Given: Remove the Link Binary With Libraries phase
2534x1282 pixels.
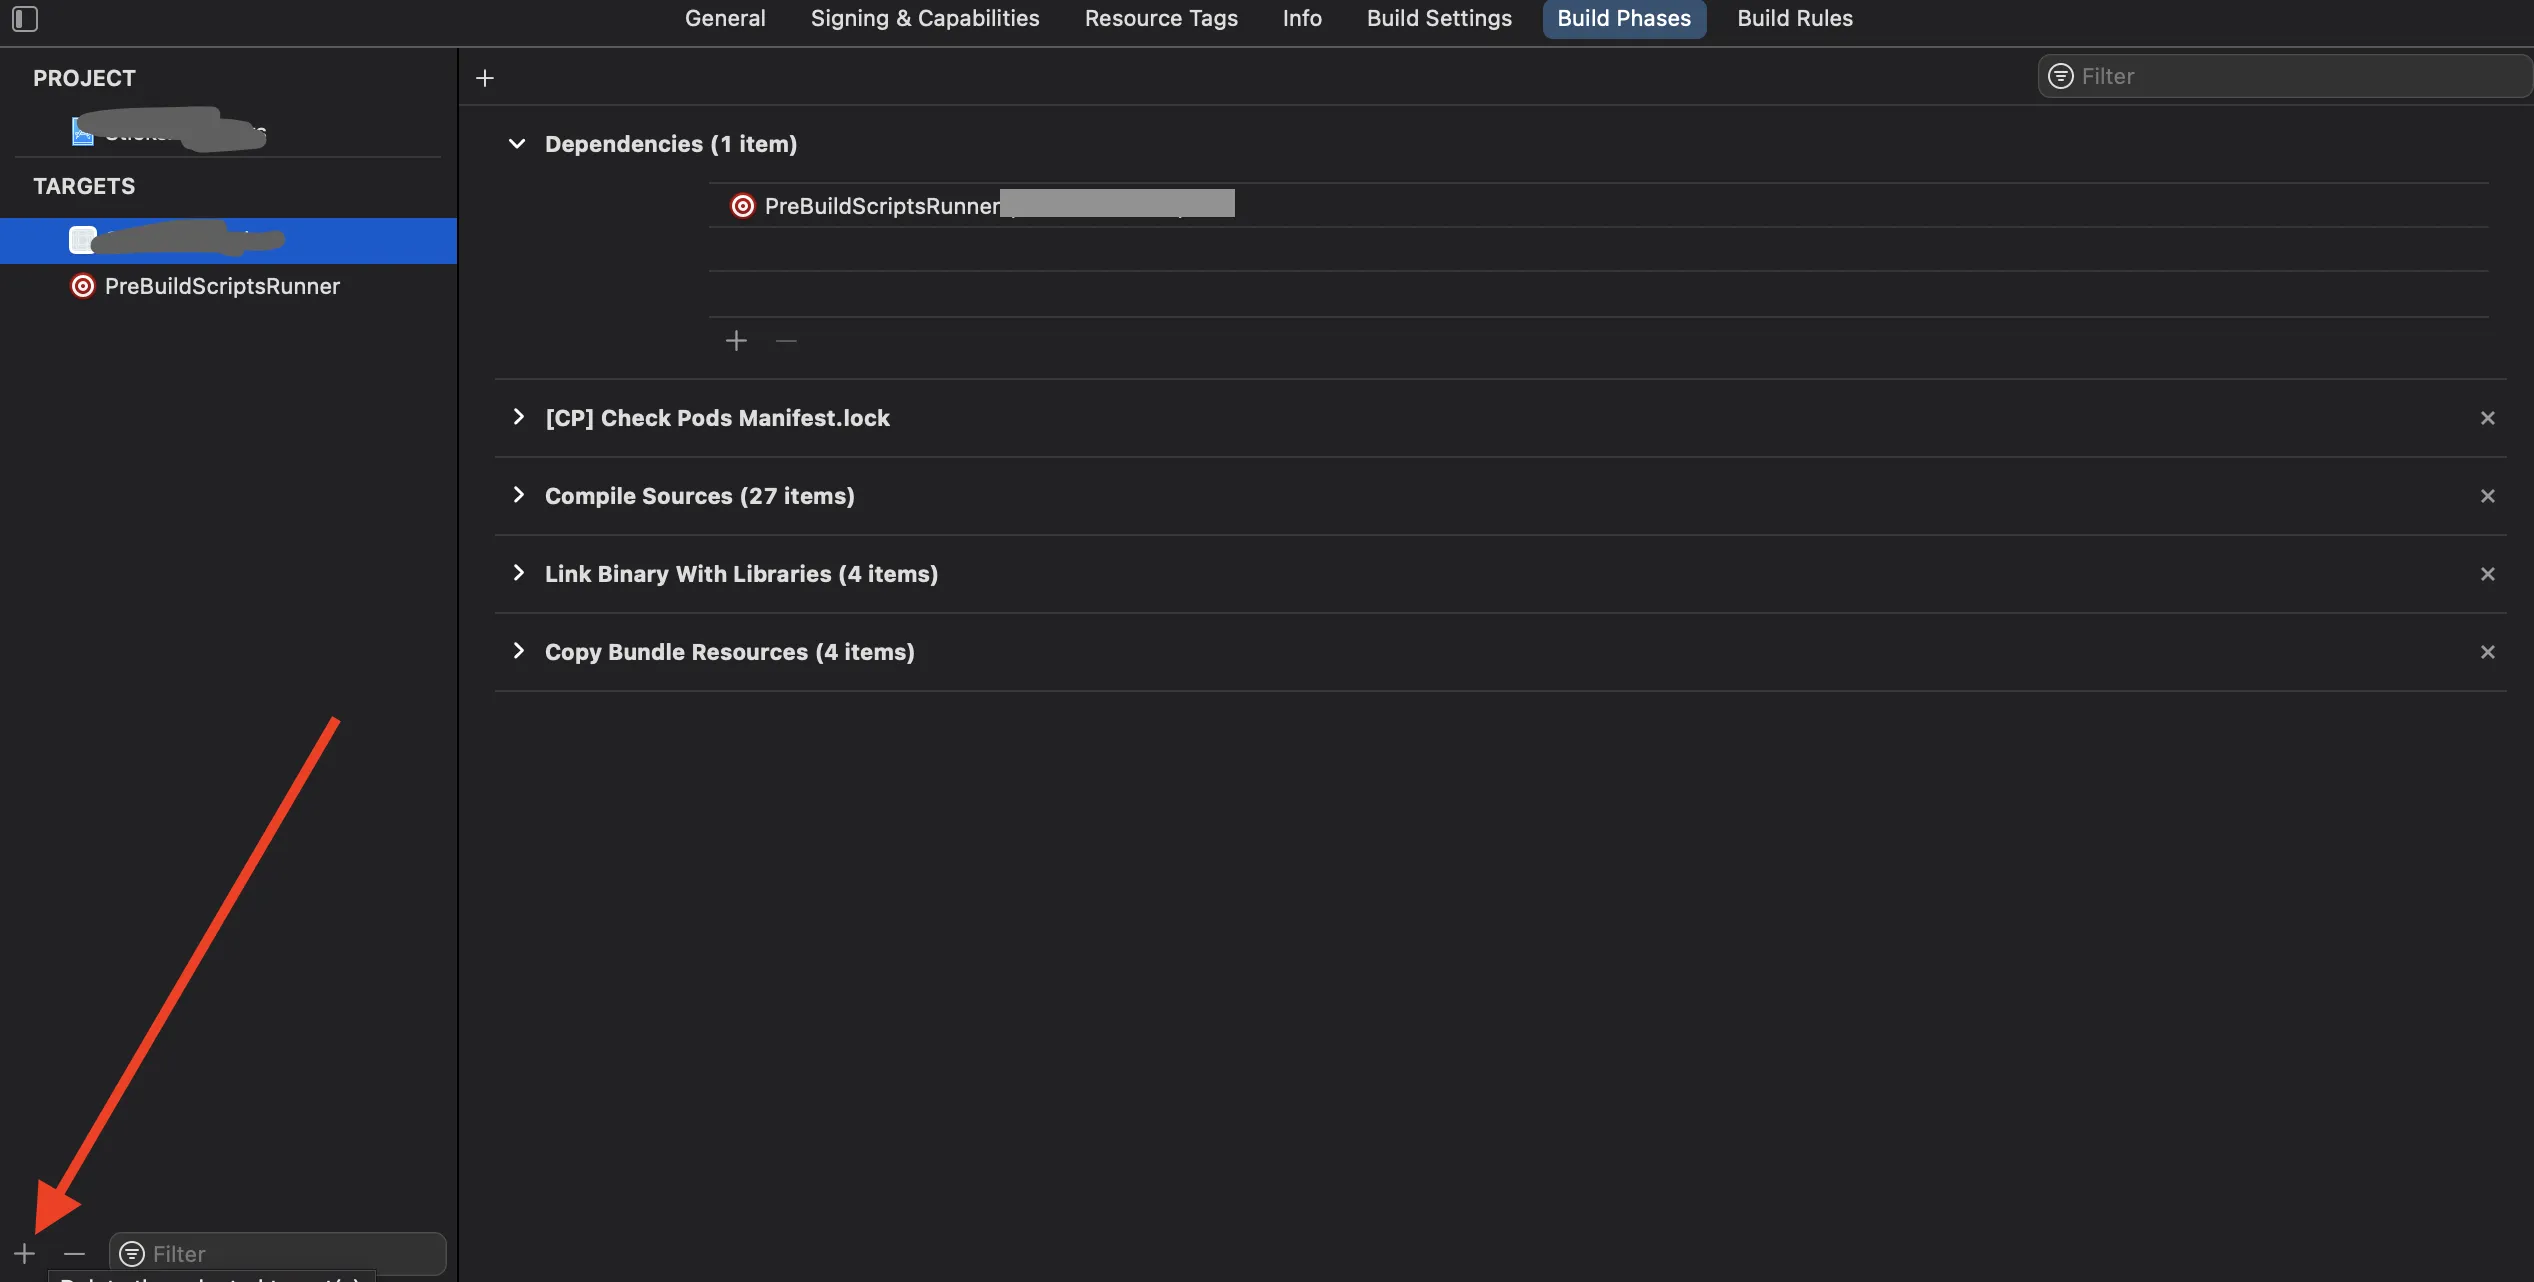Looking at the screenshot, I should [x=2488, y=574].
